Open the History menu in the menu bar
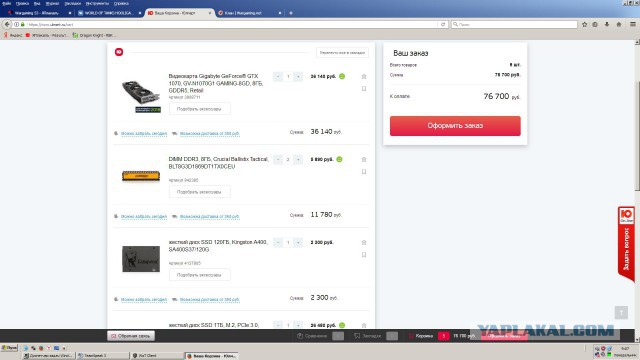640x360 pixels. pyautogui.click(x=52, y=3)
